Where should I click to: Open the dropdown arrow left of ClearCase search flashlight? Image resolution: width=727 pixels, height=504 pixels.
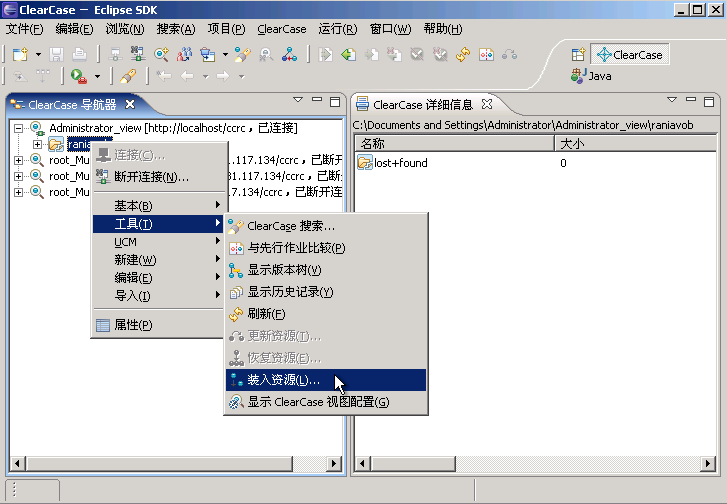[x=225, y=55]
